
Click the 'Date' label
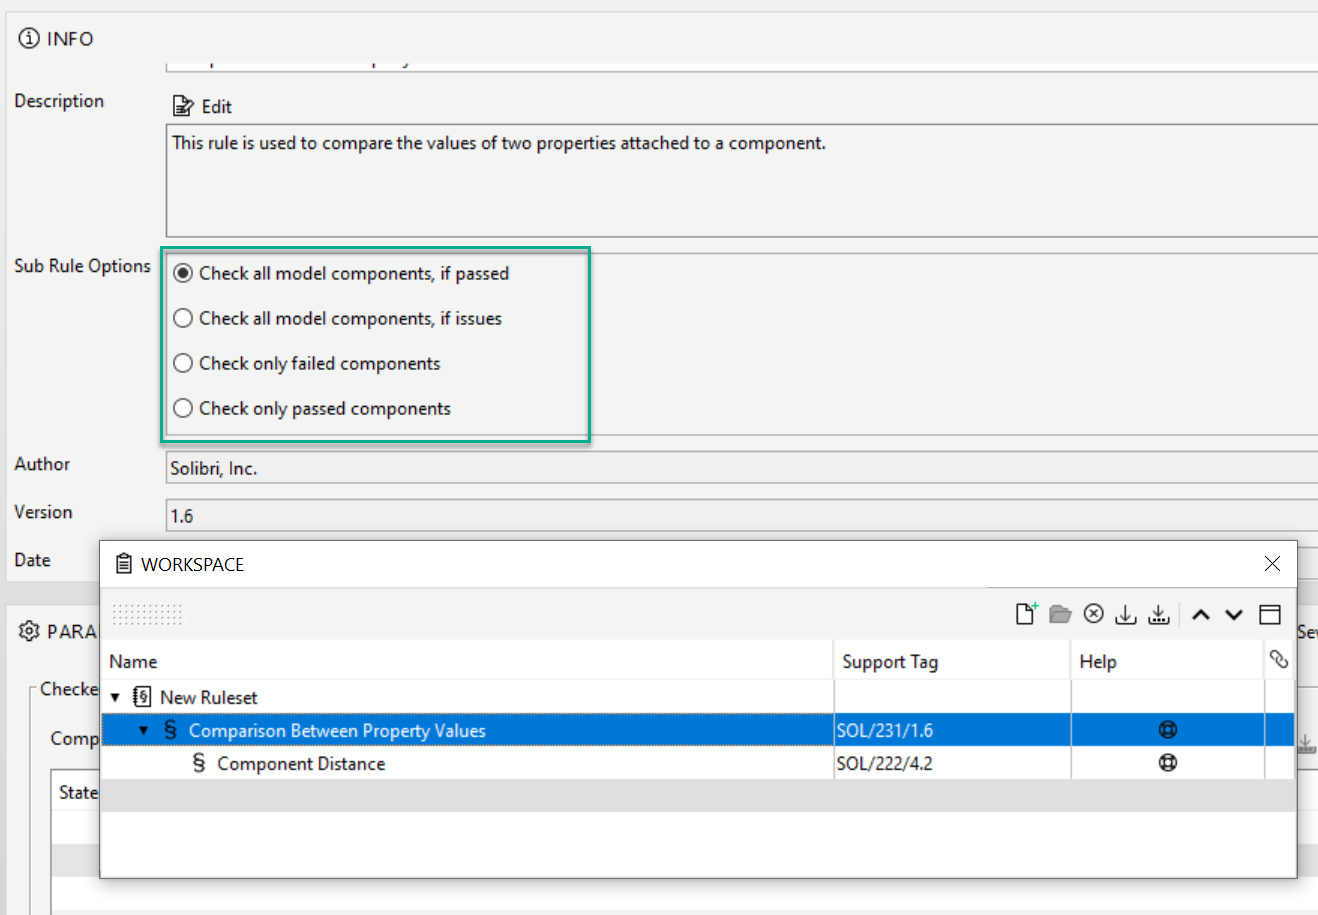[x=32, y=560]
